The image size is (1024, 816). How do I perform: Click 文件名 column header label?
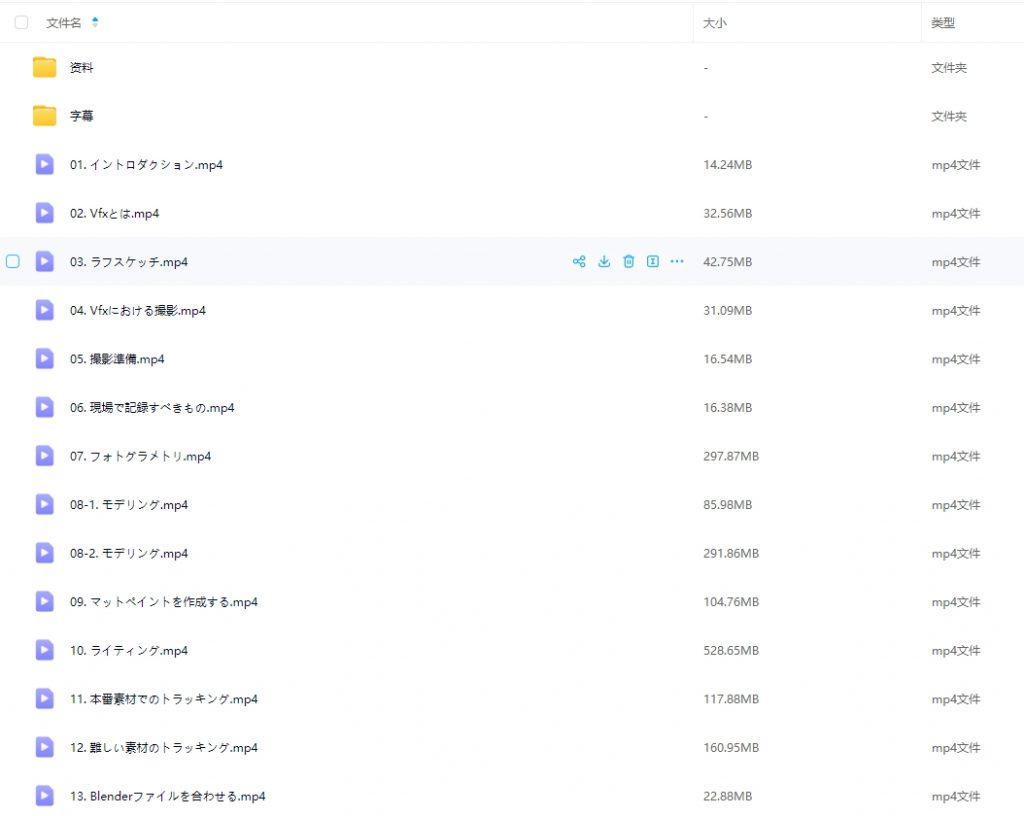click(x=63, y=23)
